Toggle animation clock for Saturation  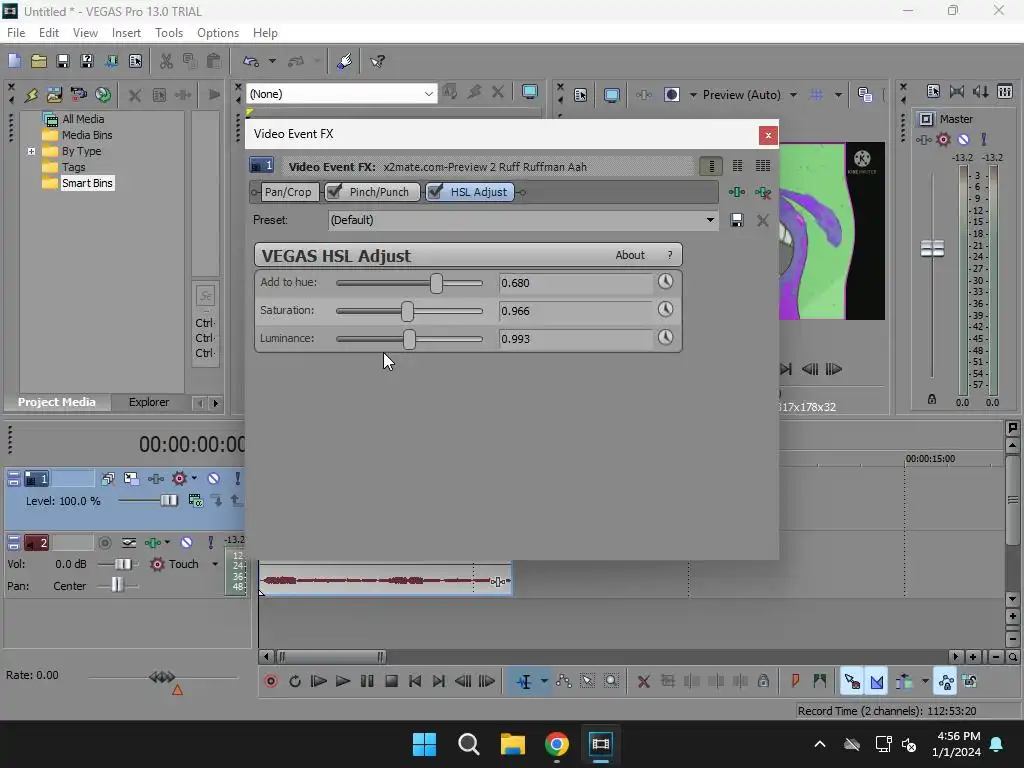tap(665, 309)
